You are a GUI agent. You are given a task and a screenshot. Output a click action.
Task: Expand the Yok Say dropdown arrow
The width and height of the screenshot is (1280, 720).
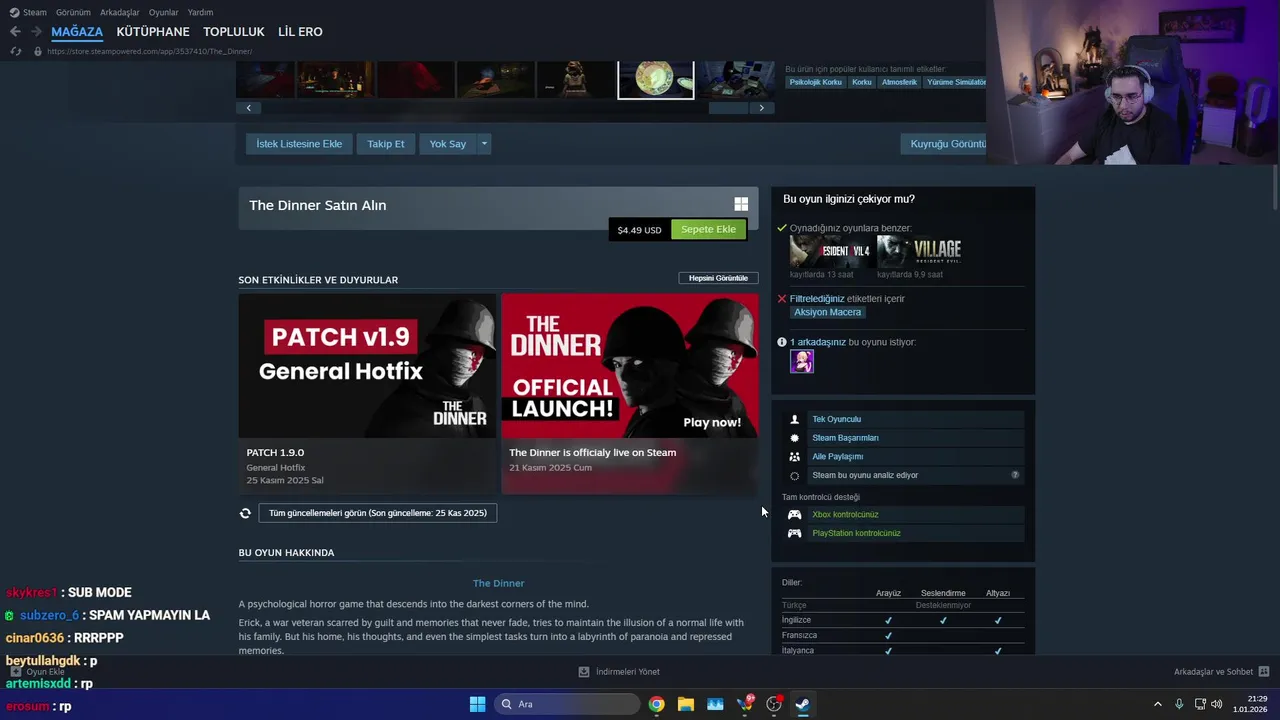[484, 144]
